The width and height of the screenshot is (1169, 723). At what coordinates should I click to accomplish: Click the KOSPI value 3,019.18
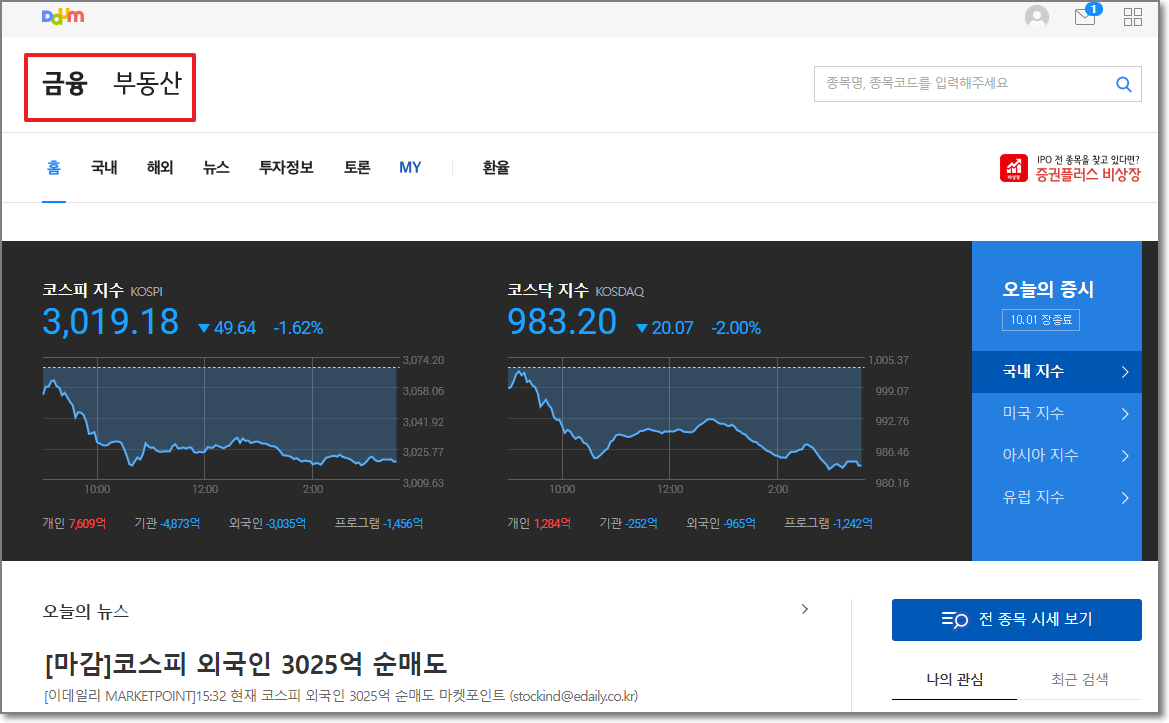click(x=110, y=322)
